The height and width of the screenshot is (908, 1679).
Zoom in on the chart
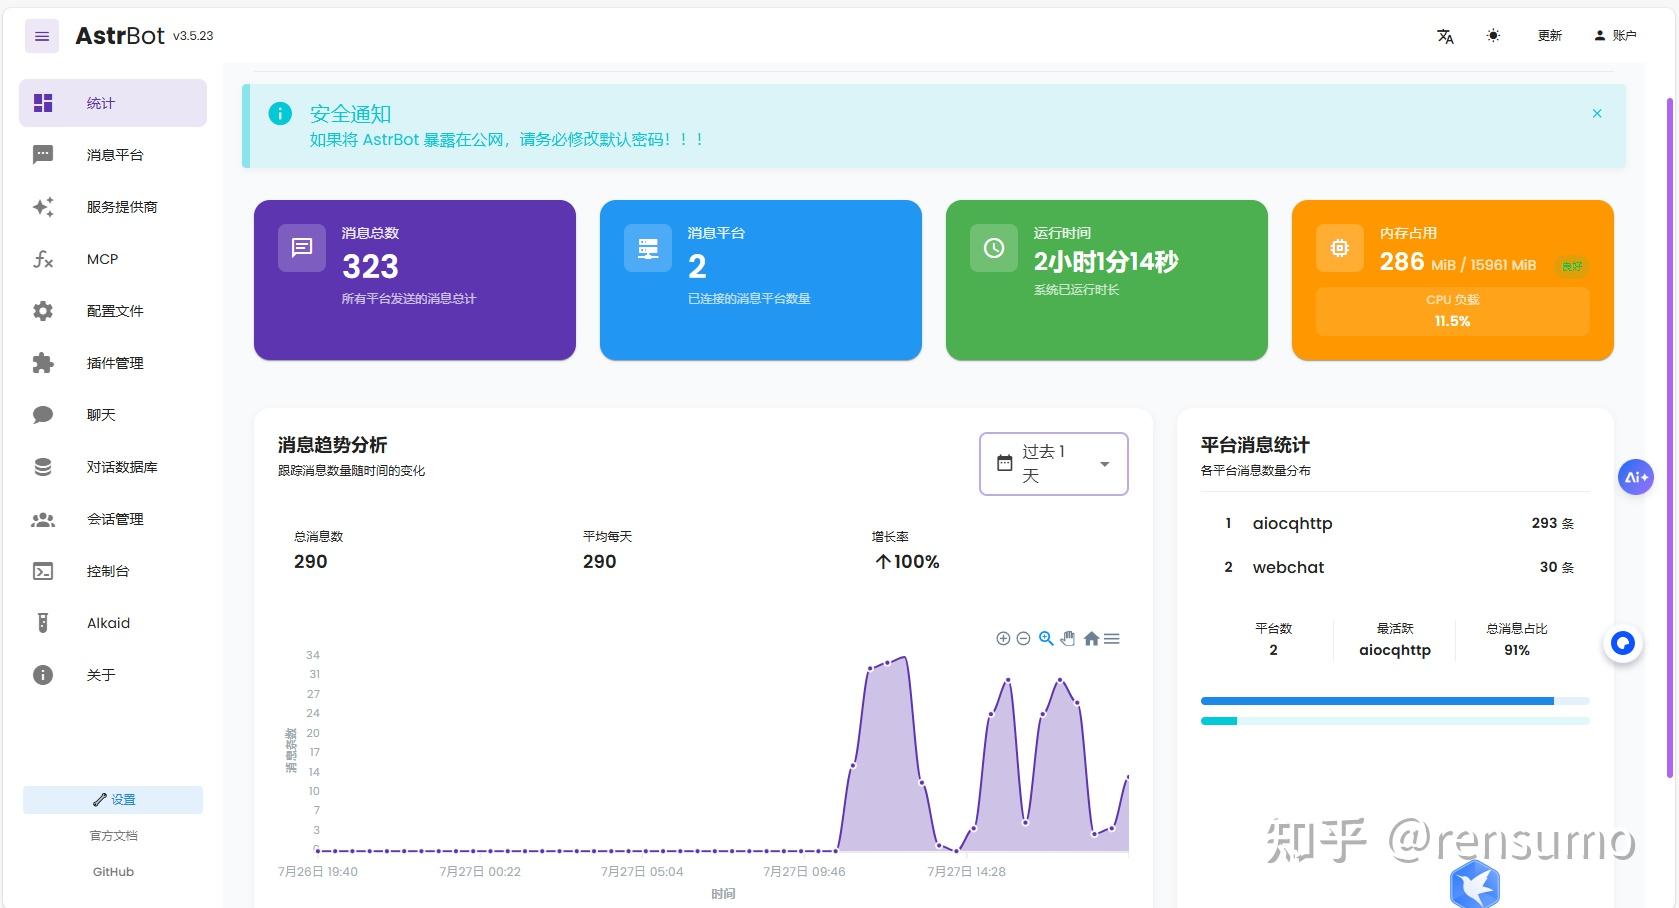(x=1003, y=639)
